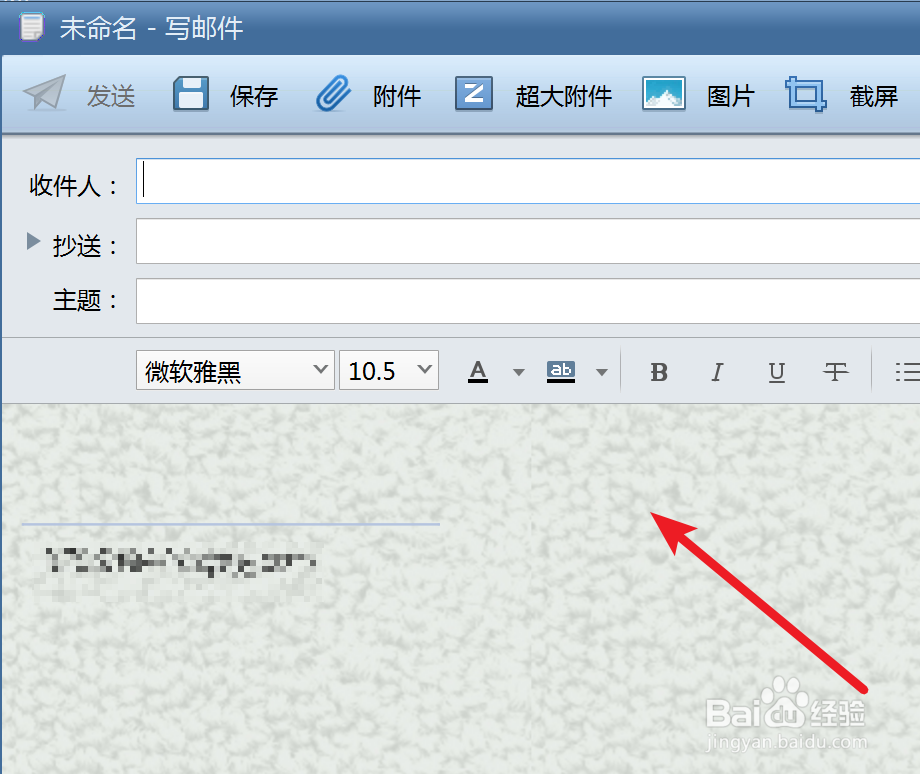Save the draft with the 保存 icon

(x=190, y=93)
